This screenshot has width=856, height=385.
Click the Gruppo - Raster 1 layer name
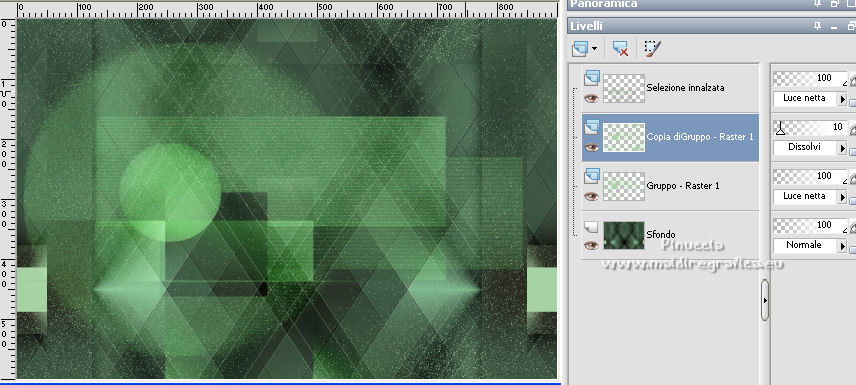[x=682, y=186]
